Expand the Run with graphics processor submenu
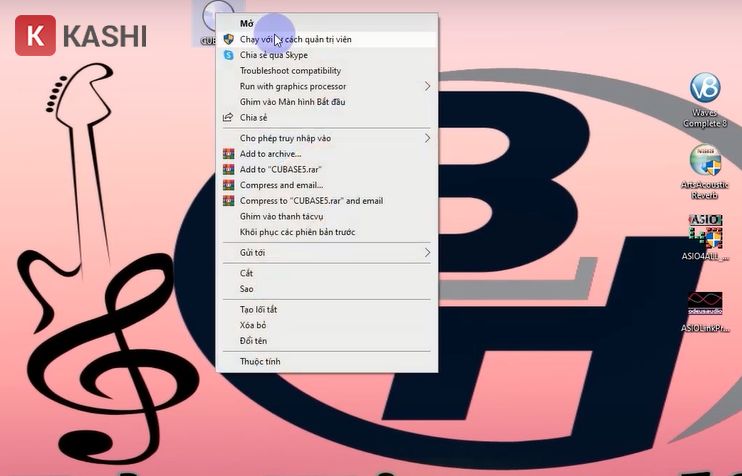Screen dimensions: 742x476 pyautogui.click(x=427, y=86)
